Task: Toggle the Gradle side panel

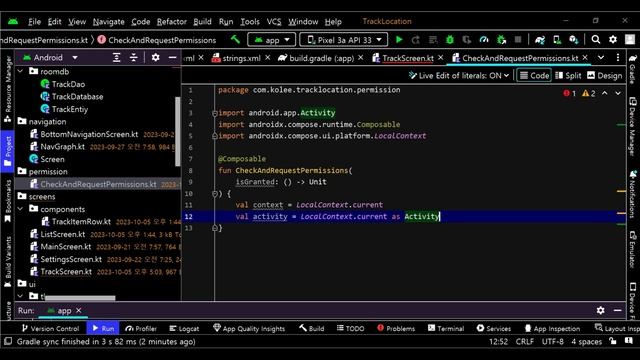Action: click(633, 69)
